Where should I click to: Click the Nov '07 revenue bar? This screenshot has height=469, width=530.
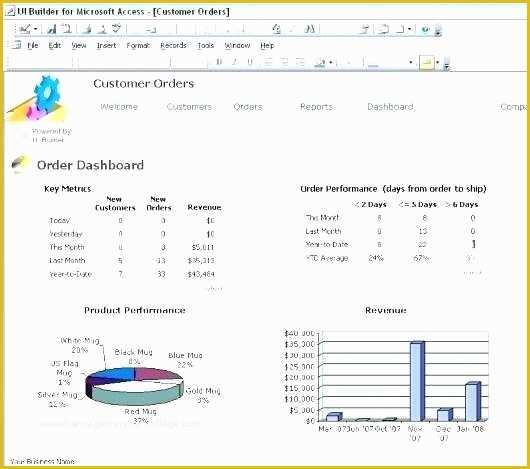(x=417, y=381)
